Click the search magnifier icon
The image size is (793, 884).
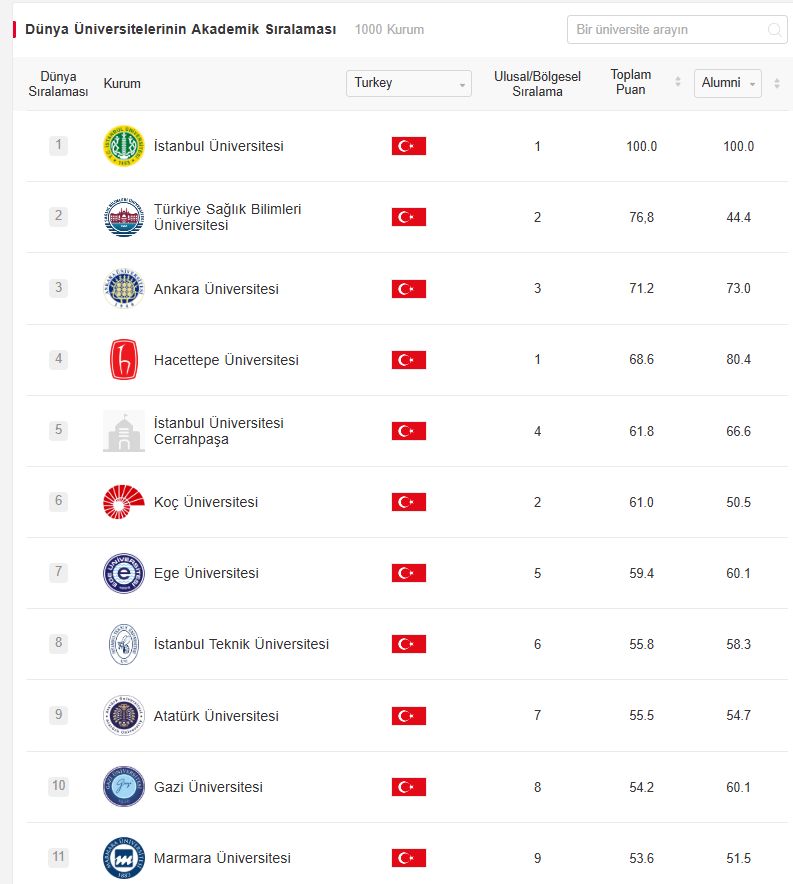(x=774, y=30)
